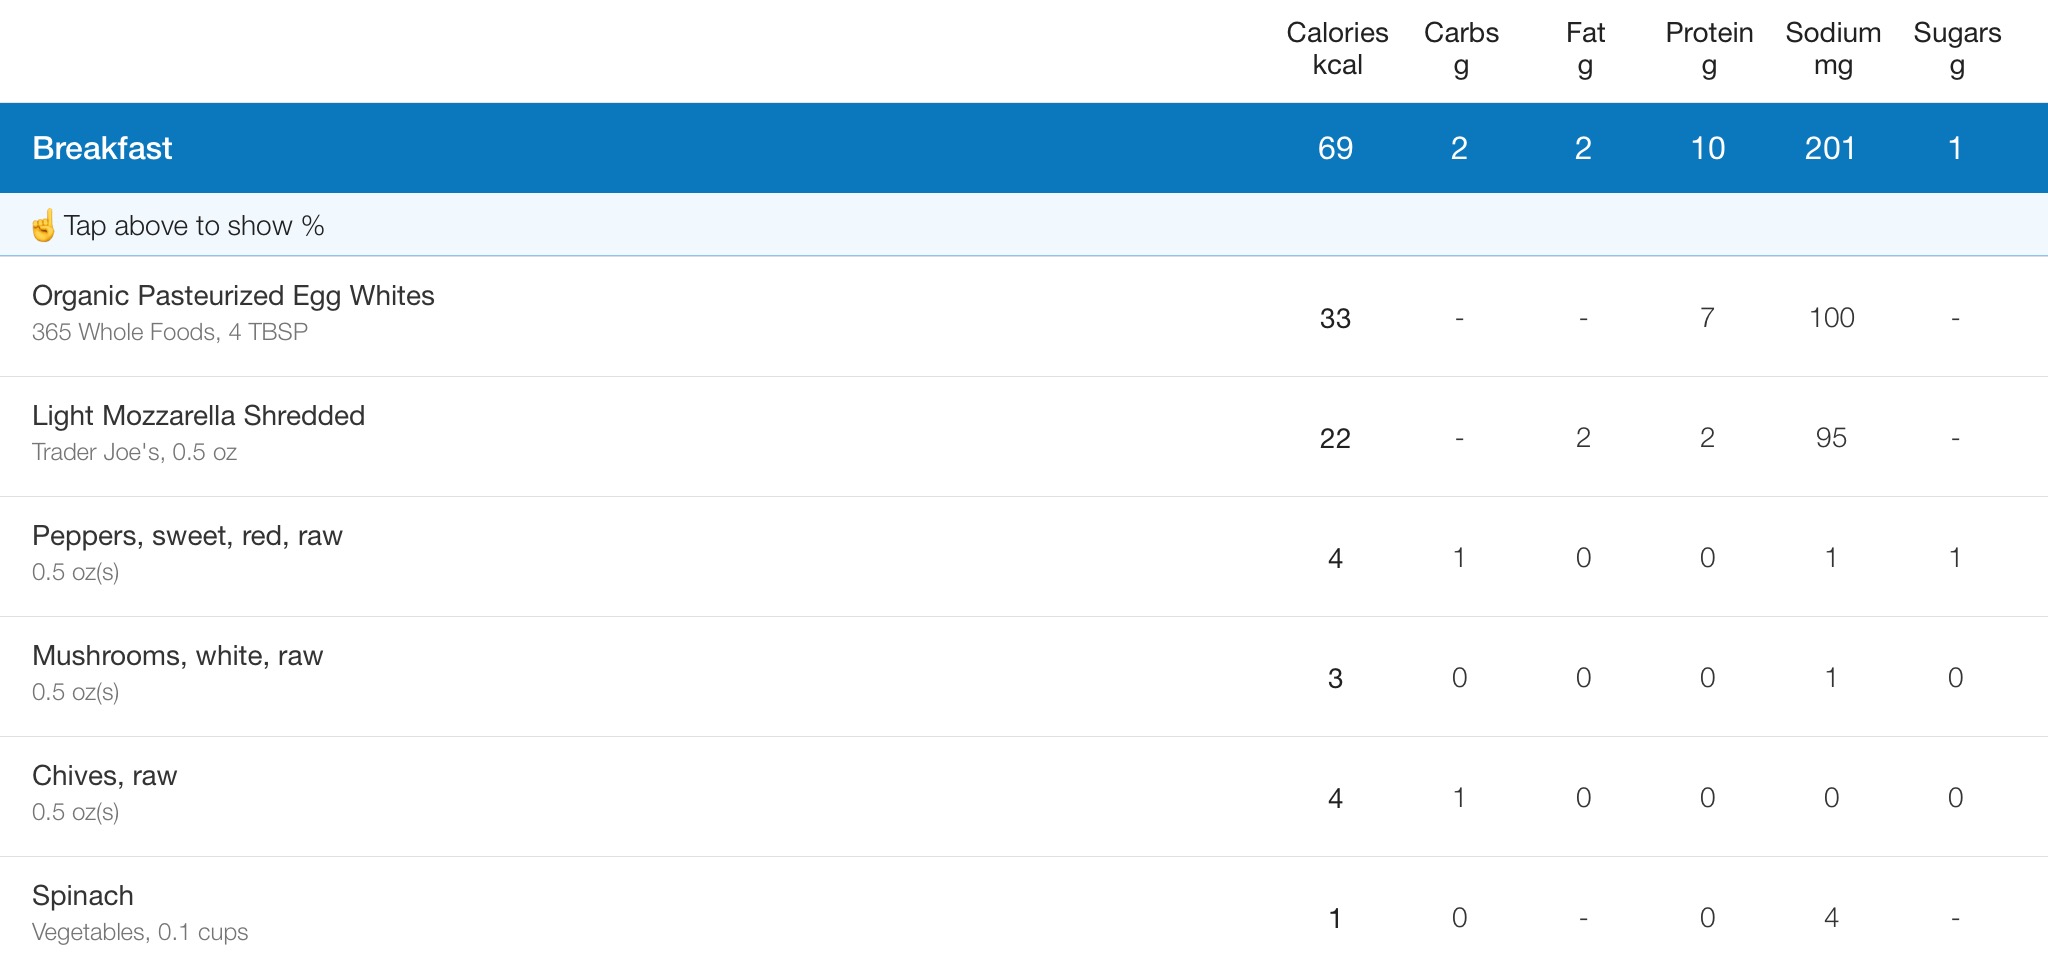The image size is (2048, 976).
Task: Select the Light Mozzarella Shredded row
Action: [1024, 437]
